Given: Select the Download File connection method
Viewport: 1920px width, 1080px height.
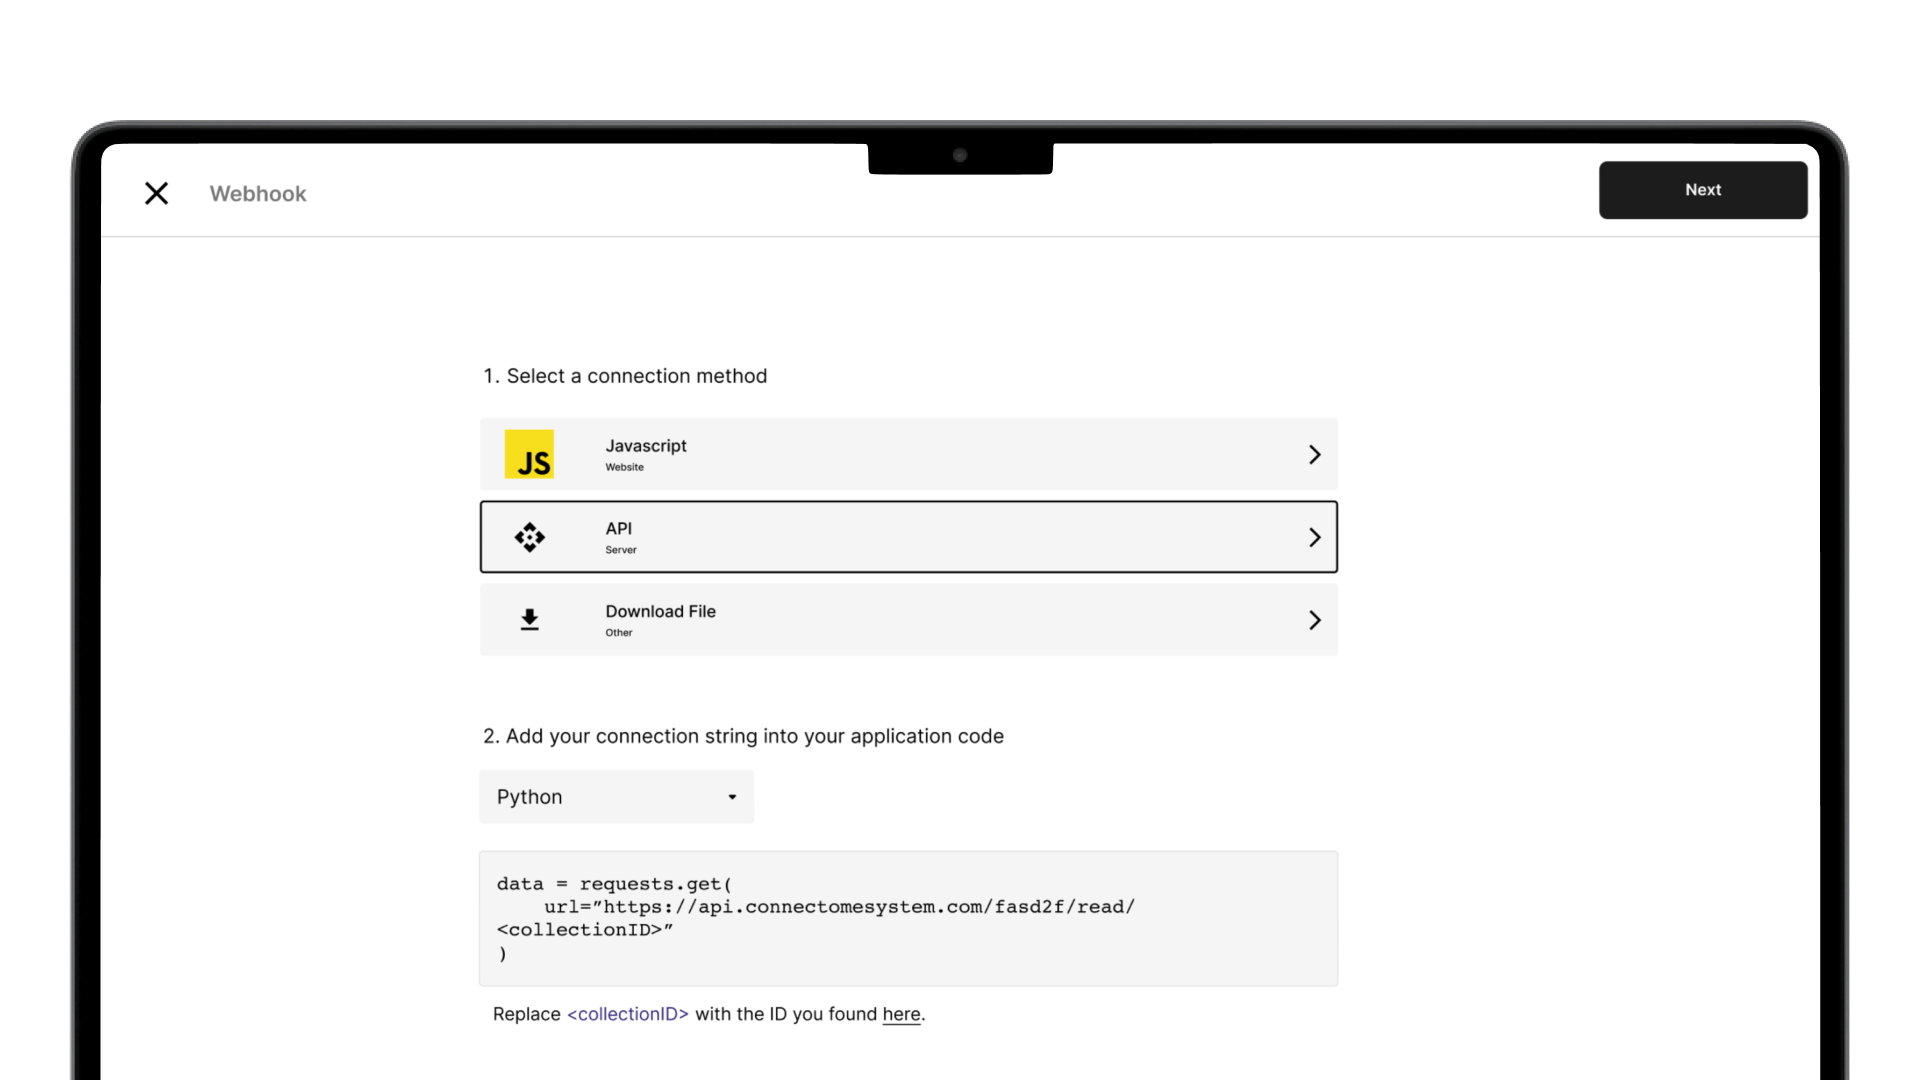Looking at the screenshot, I should [x=908, y=620].
